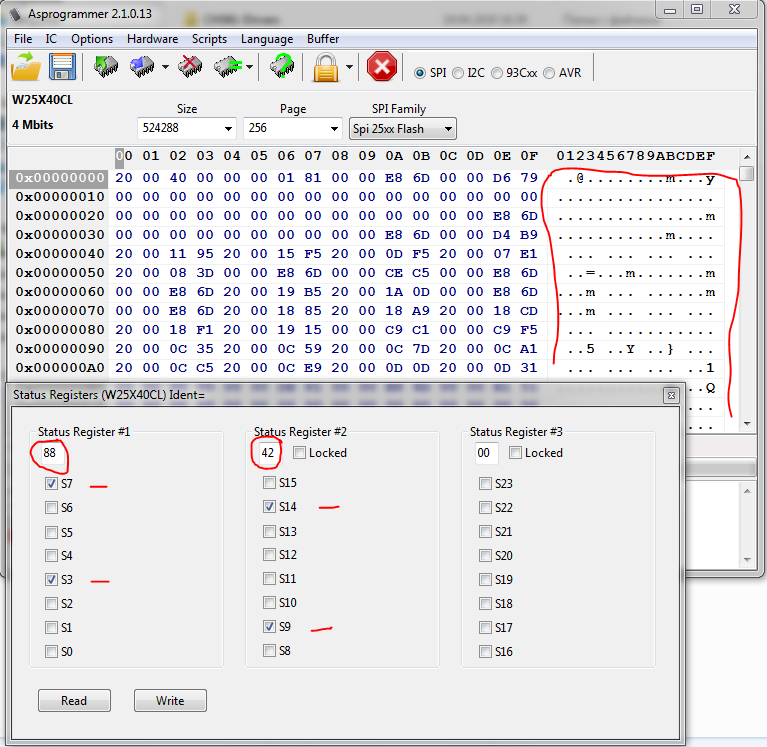Viewport: 767px width, 747px height.
Task: Select the I2C radio button
Action: 458,73
